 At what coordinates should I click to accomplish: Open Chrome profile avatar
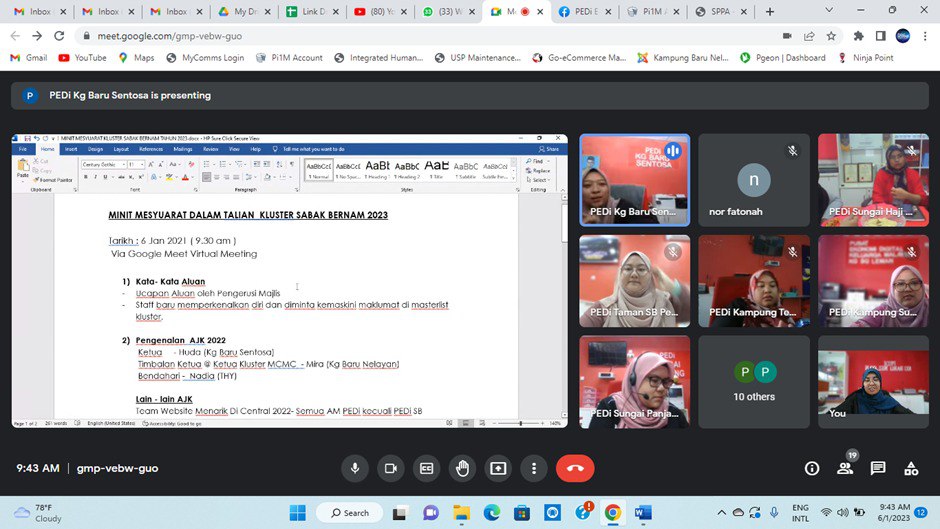click(903, 36)
